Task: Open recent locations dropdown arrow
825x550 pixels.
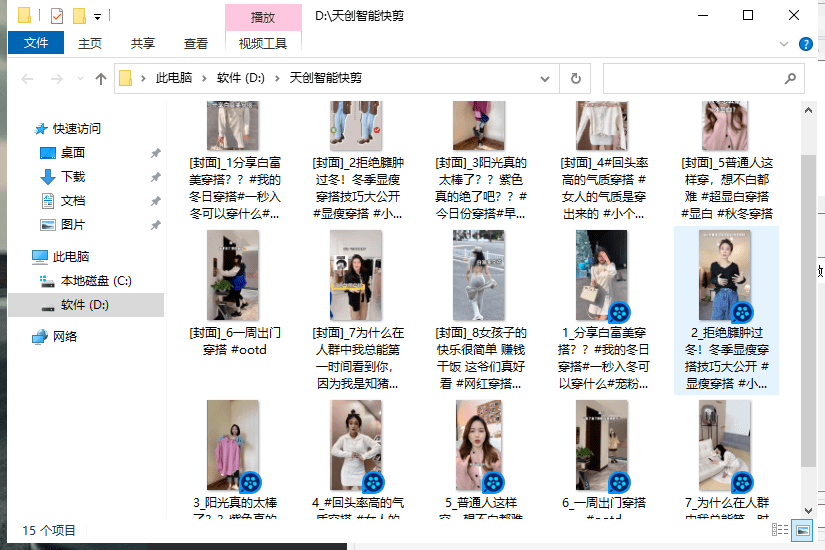Action: click(80, 79)
